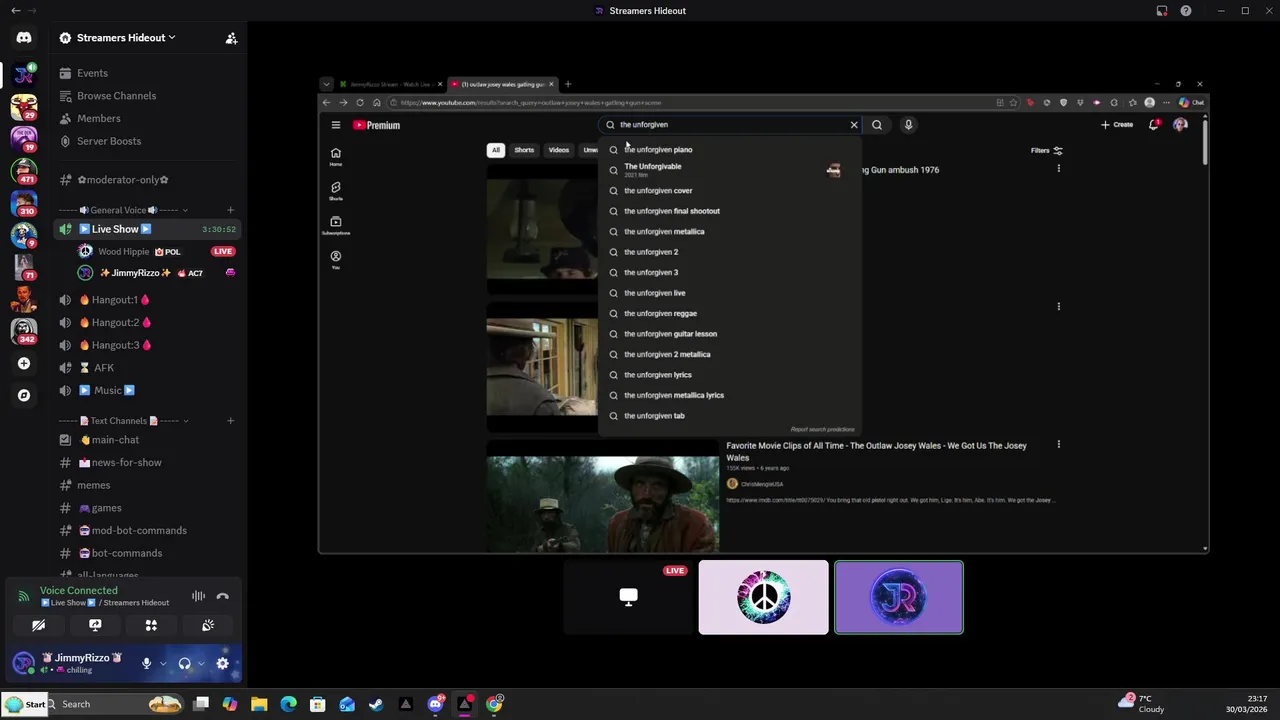Viewport: 1280px width, 720px height.
Task: Open Discord Inbox icon in title bar
Action: pos(1162,11)
